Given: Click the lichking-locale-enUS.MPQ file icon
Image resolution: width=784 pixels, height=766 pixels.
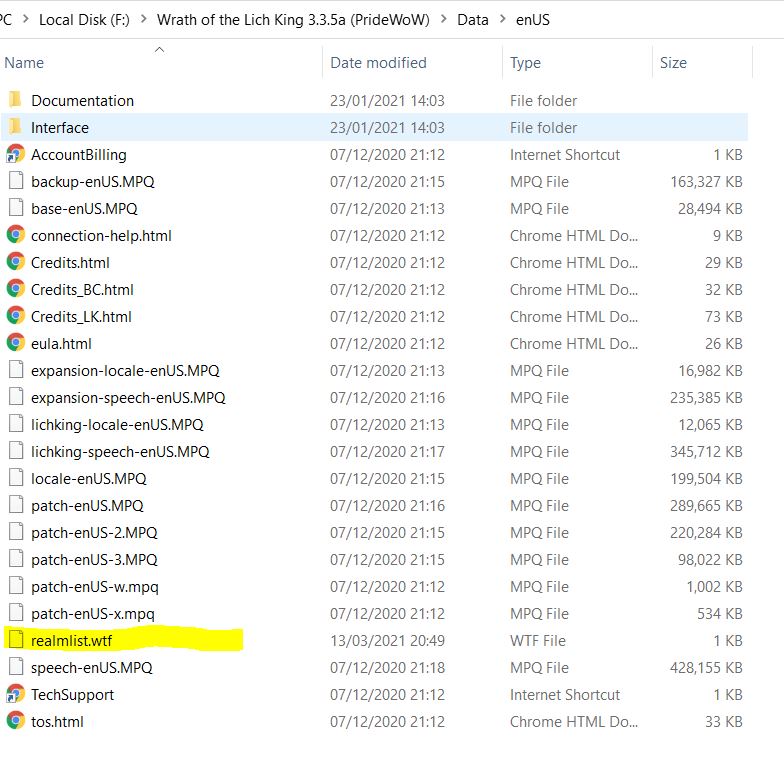Looking at the screenshot, I should point(16,424).
